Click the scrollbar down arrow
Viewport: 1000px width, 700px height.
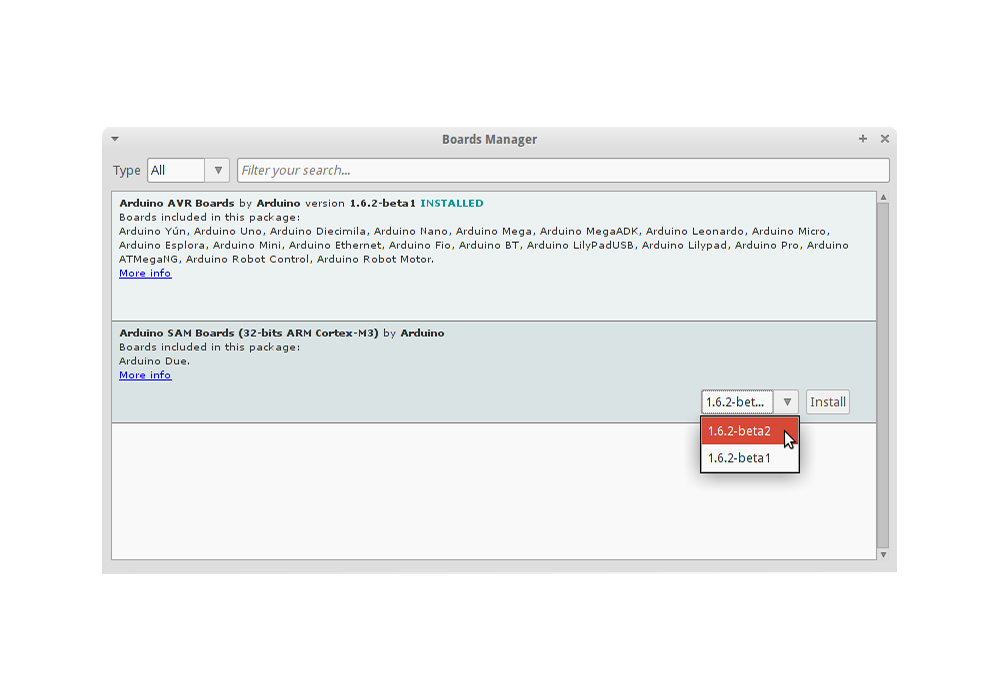click(x=883, y=555)
